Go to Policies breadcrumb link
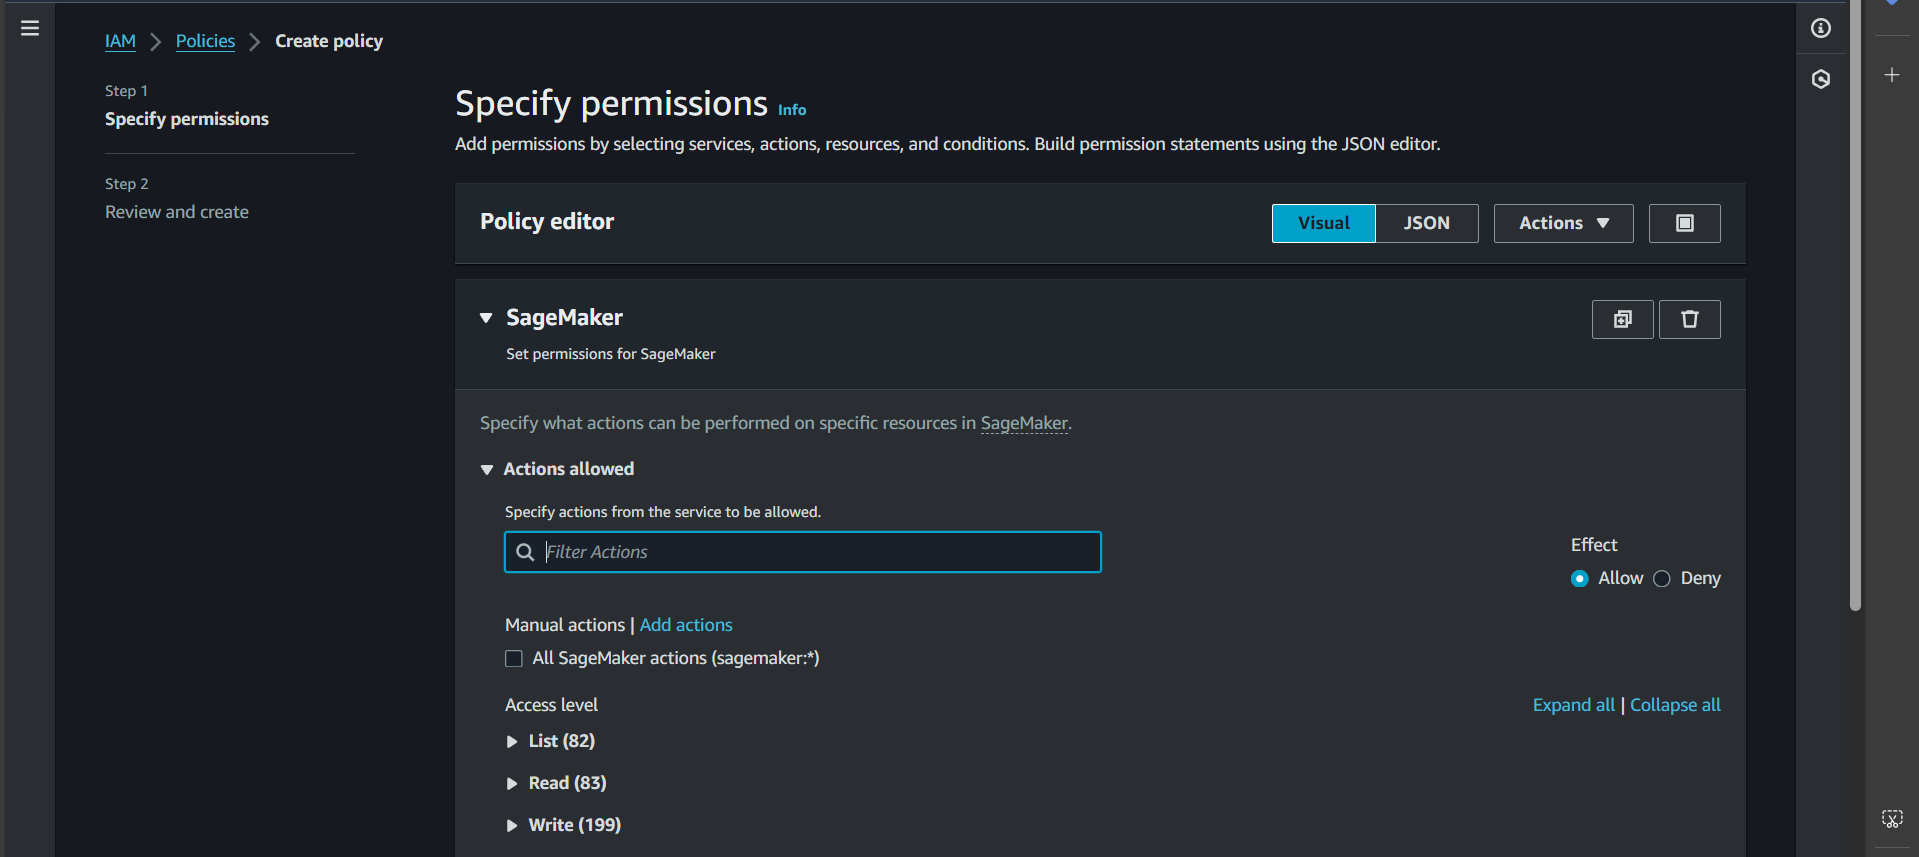The width and height of the screenshot is (1919, 857). point(205,41)
